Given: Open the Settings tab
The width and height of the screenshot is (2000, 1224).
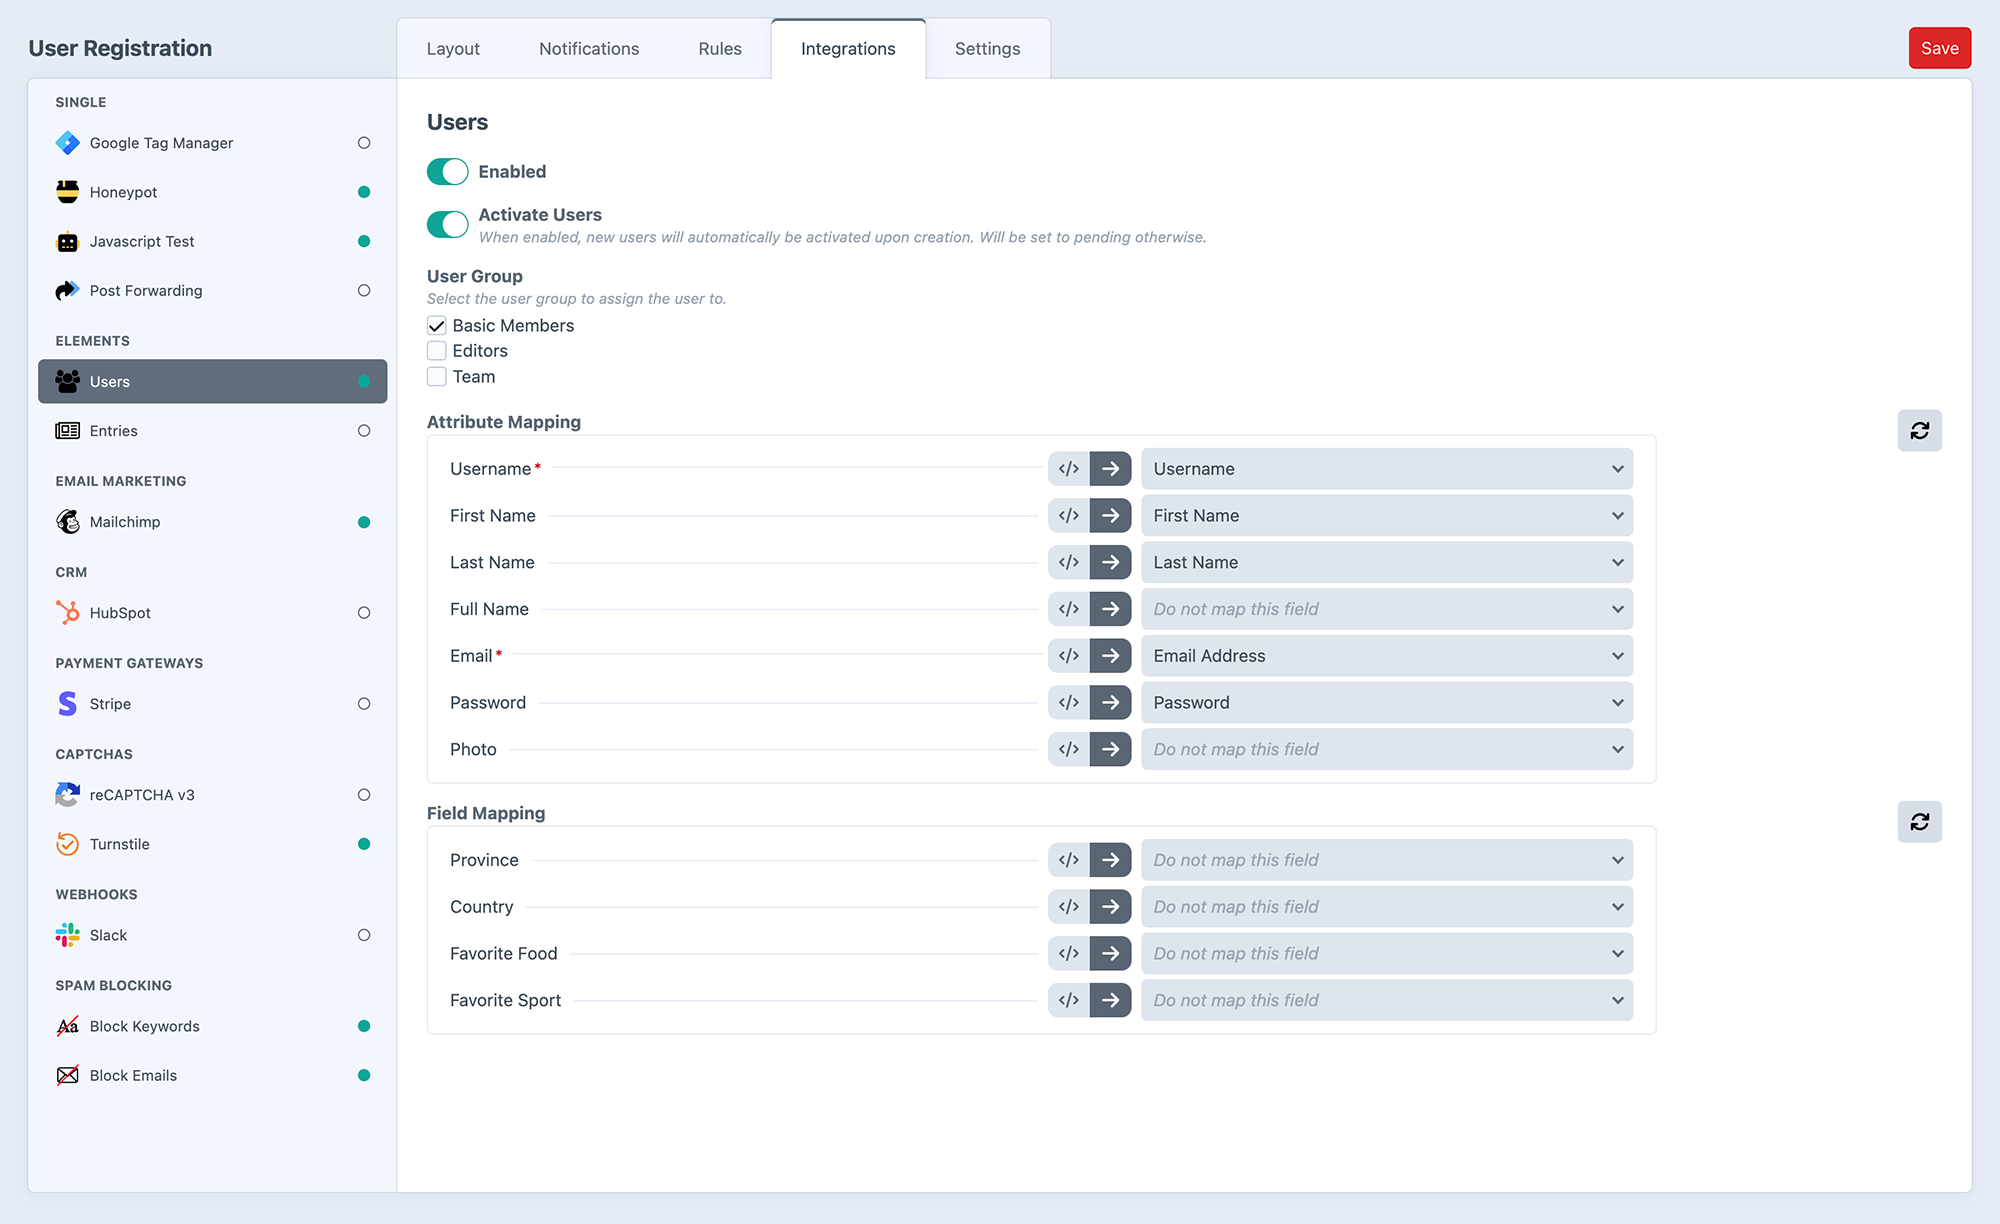Looking at the screenshot, I should (987, 48).
